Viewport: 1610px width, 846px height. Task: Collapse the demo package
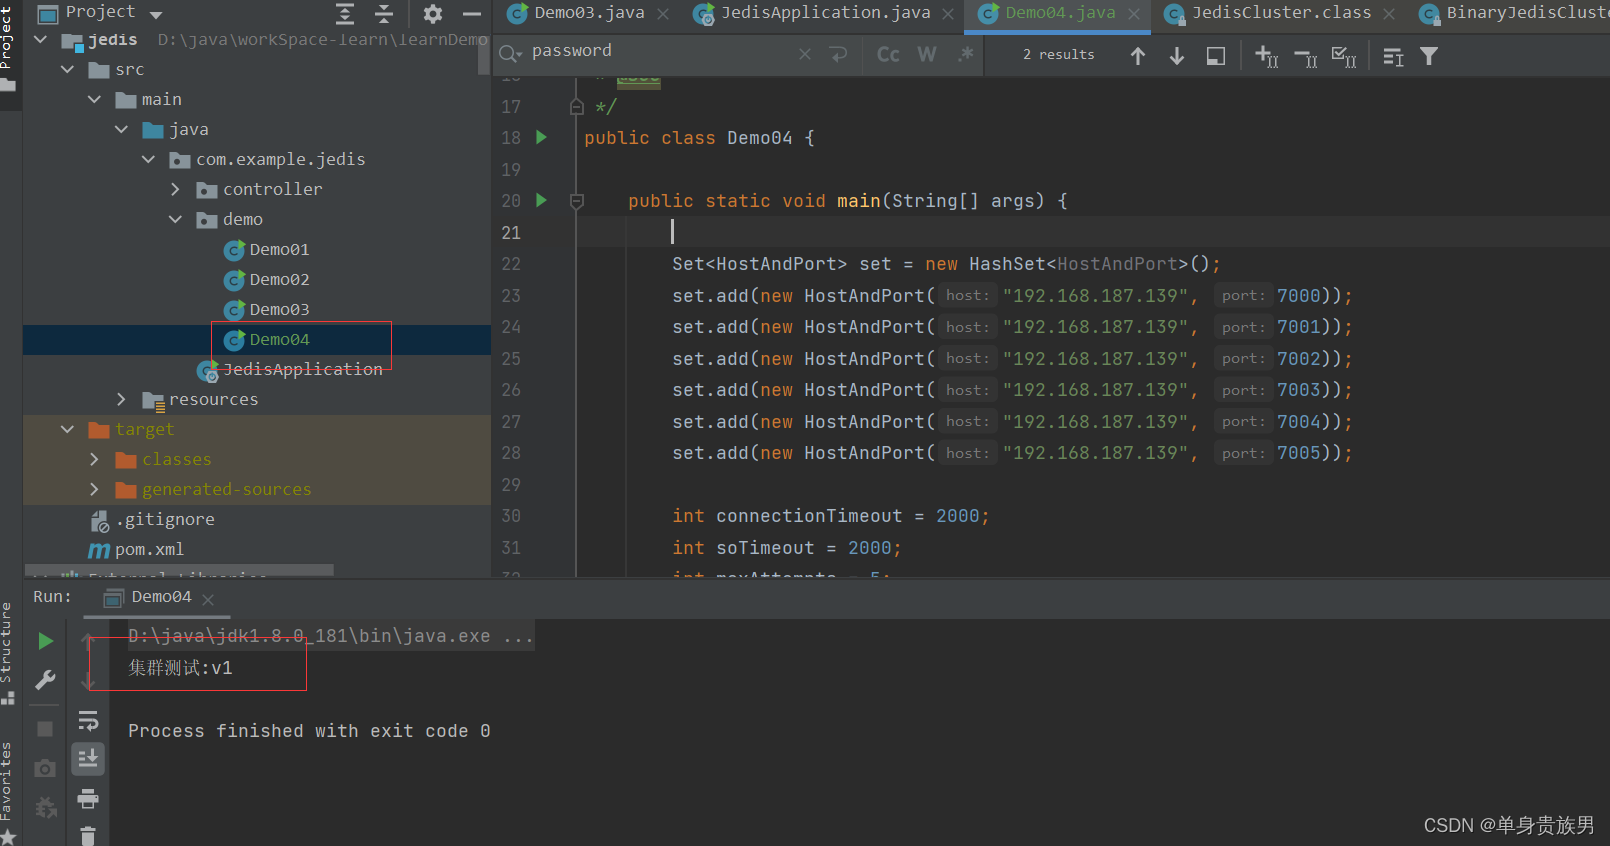point(176,219)
